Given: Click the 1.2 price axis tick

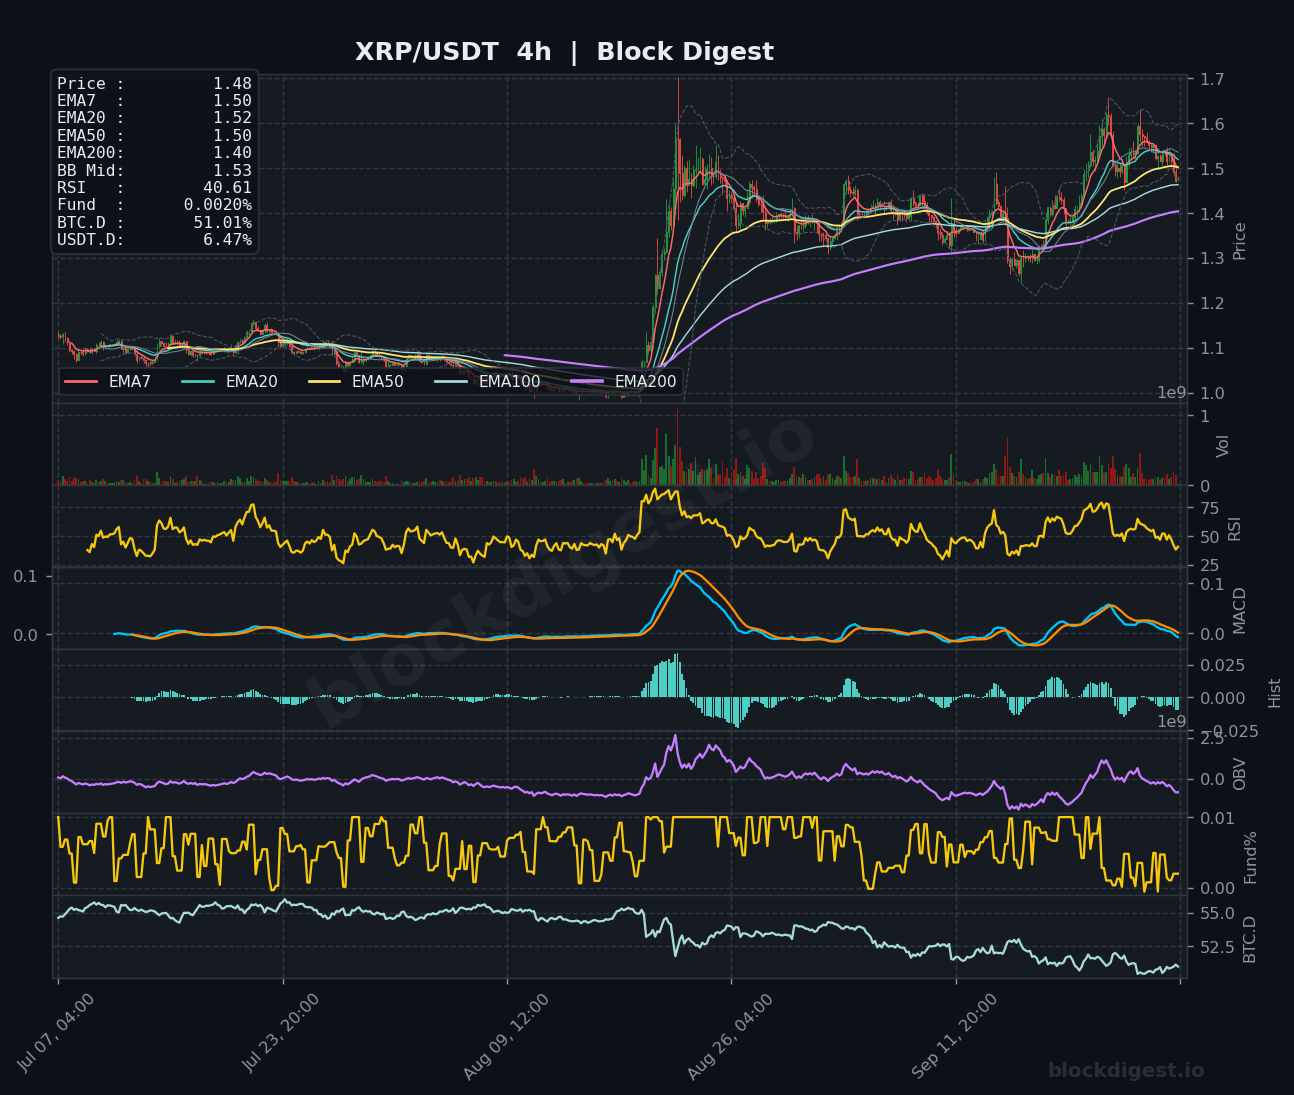Looking at the screenshot, I should click(x=1213, y=303).
